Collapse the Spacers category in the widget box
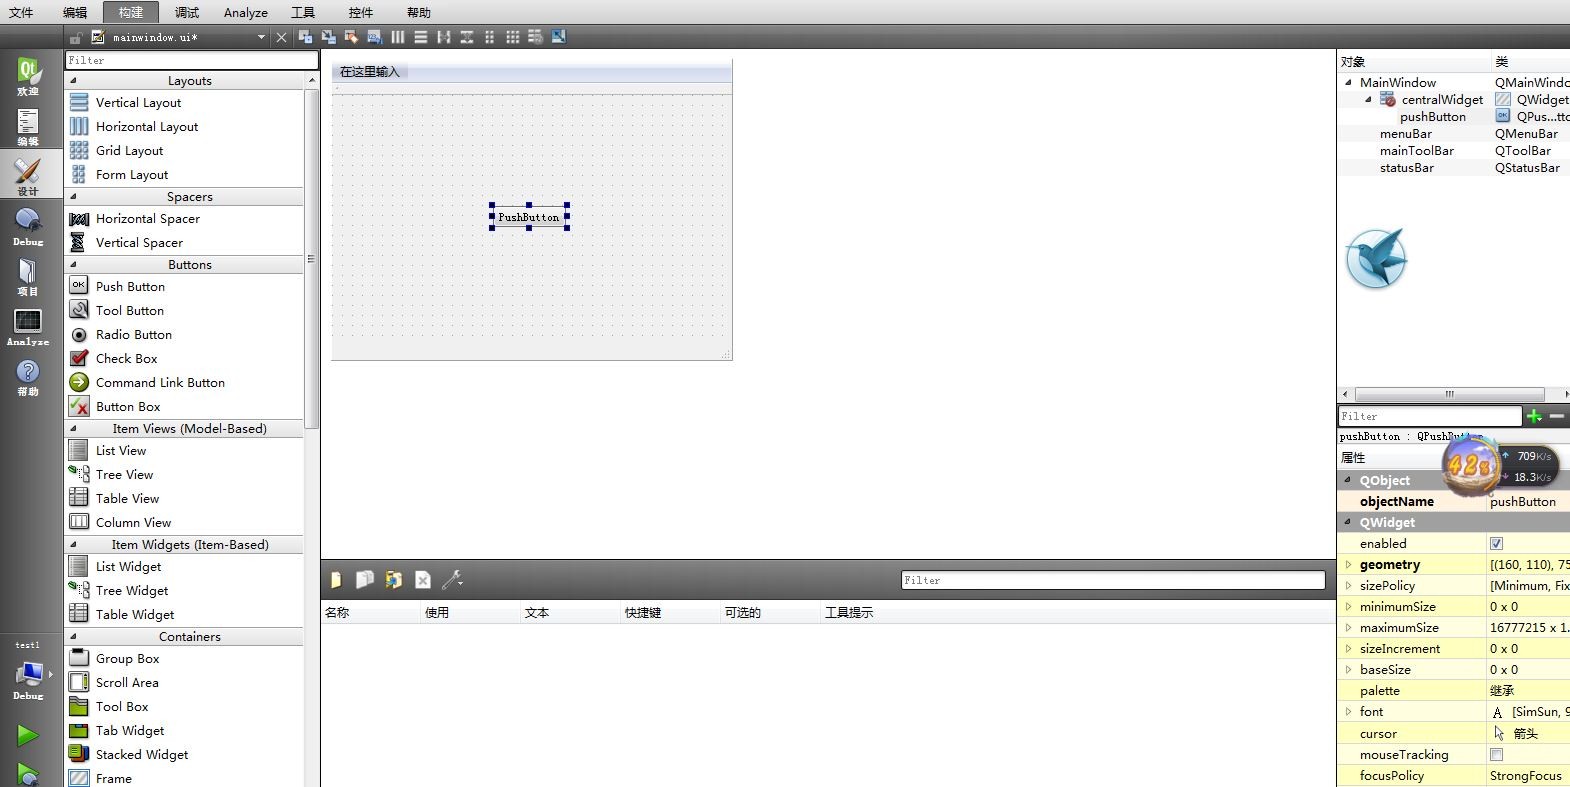The height and width of the screenshot is (787, 1570). point(73,197)
